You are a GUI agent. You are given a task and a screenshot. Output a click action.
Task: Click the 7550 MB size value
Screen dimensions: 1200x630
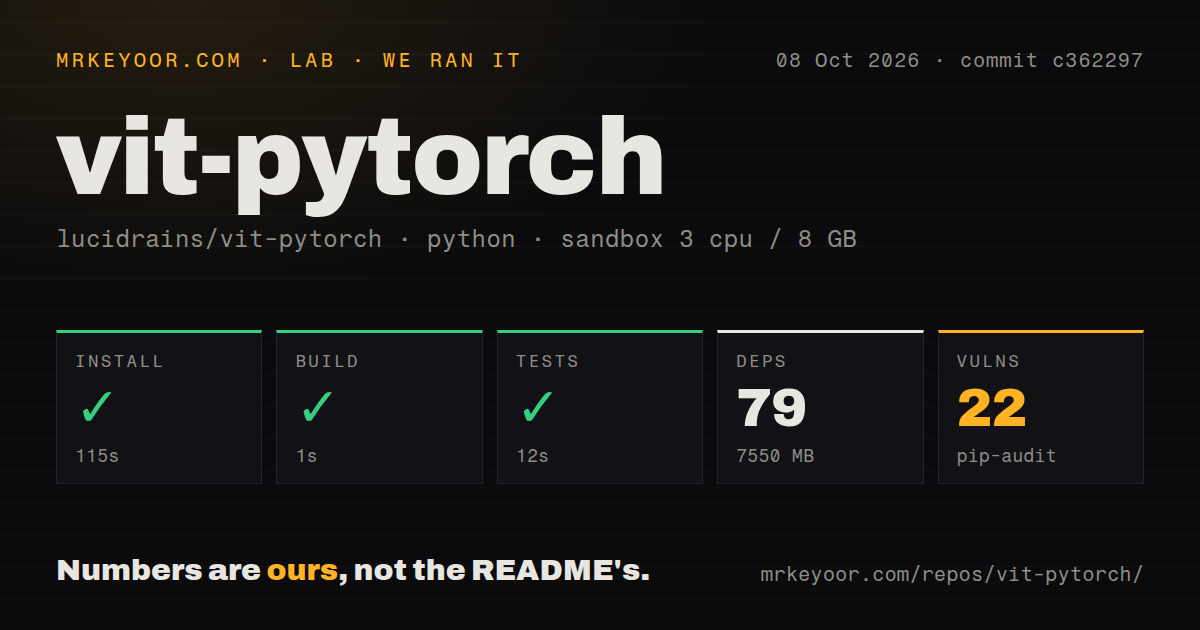tap(775, 456)
